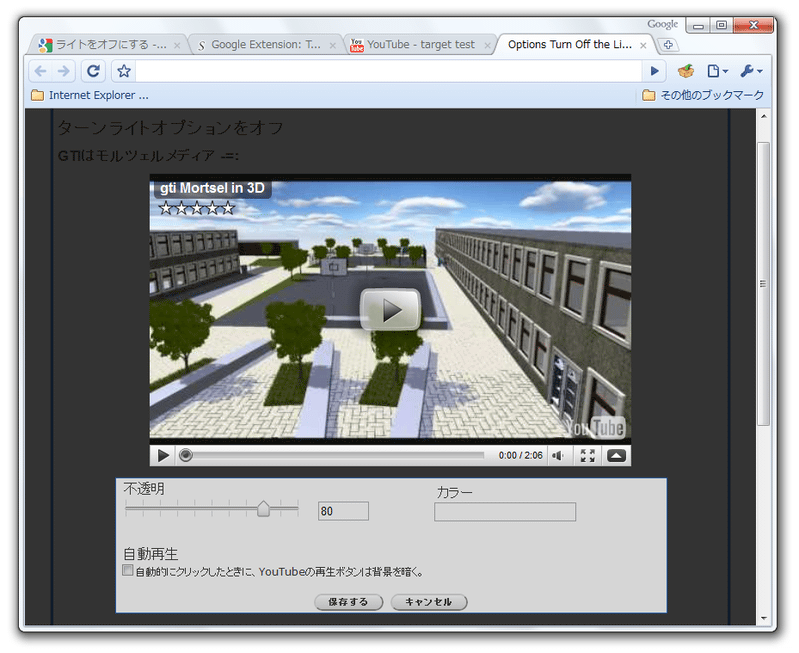Click the page scroll up arrow

tap(763, 116)
